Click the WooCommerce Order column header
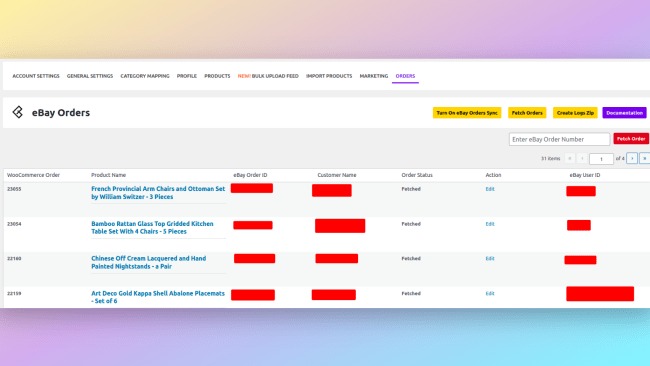The height and width of the screenshot is (366, 650). (33, 175)
